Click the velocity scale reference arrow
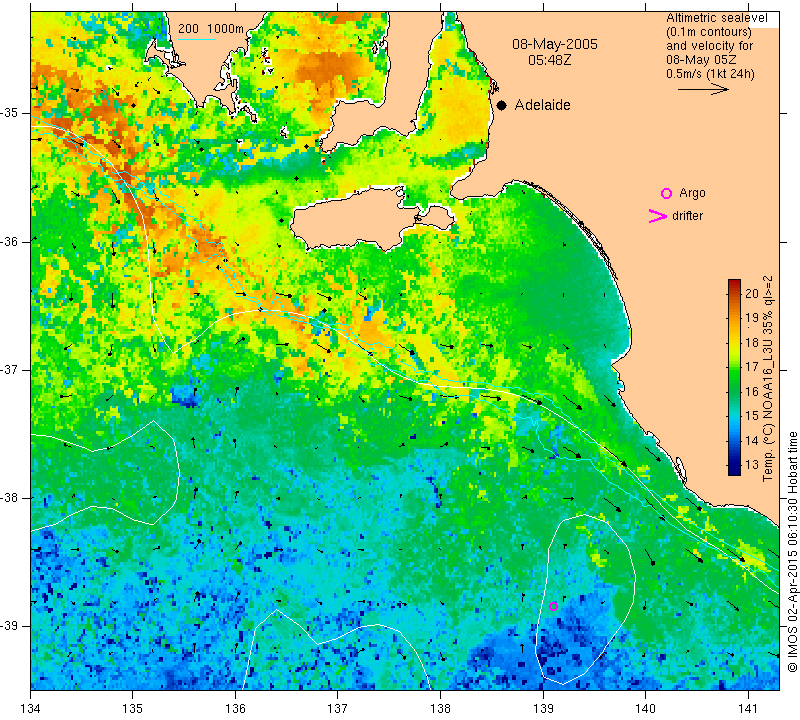Screen dimensions: 800x720 click(x=703, y=89)
